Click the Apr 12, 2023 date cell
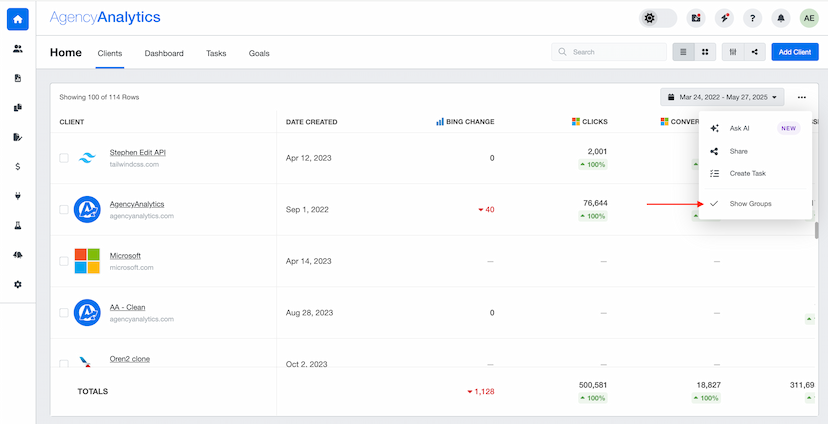The width and height of the screenshot is (828, 424). pos(308,158)
